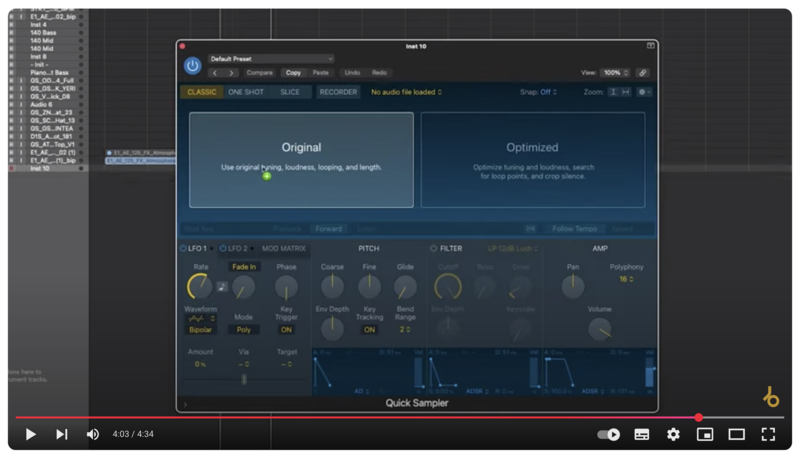This screenshot has width=800, height=459.
Task: Click the amp Pan knob
Action: tap(573, 287)
